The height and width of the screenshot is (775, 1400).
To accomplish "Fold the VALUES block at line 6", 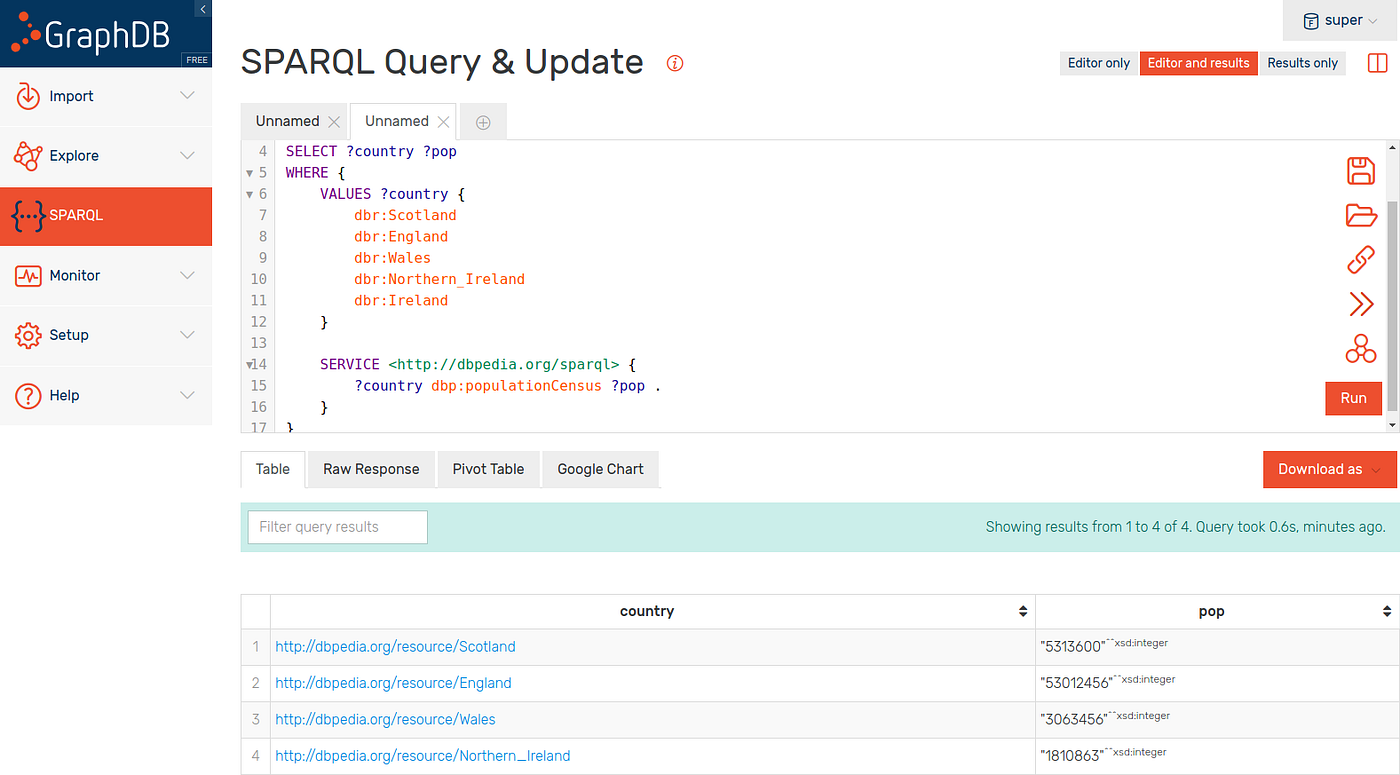I will tap(250, 194).
